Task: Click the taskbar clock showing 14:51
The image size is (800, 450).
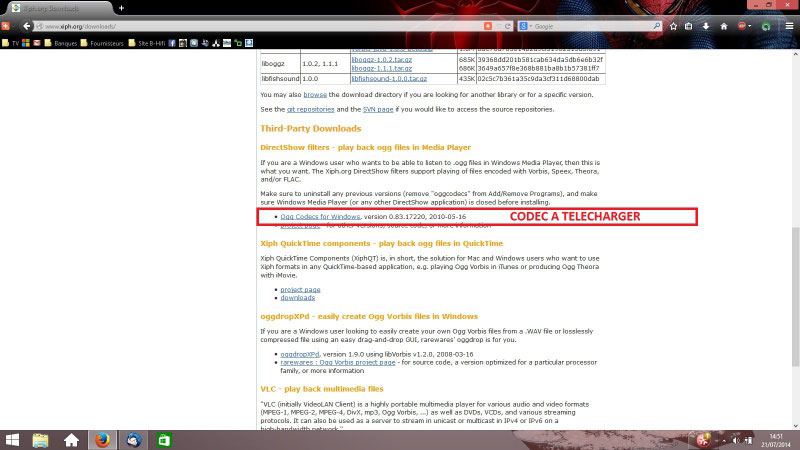Action: pos(776,440)
